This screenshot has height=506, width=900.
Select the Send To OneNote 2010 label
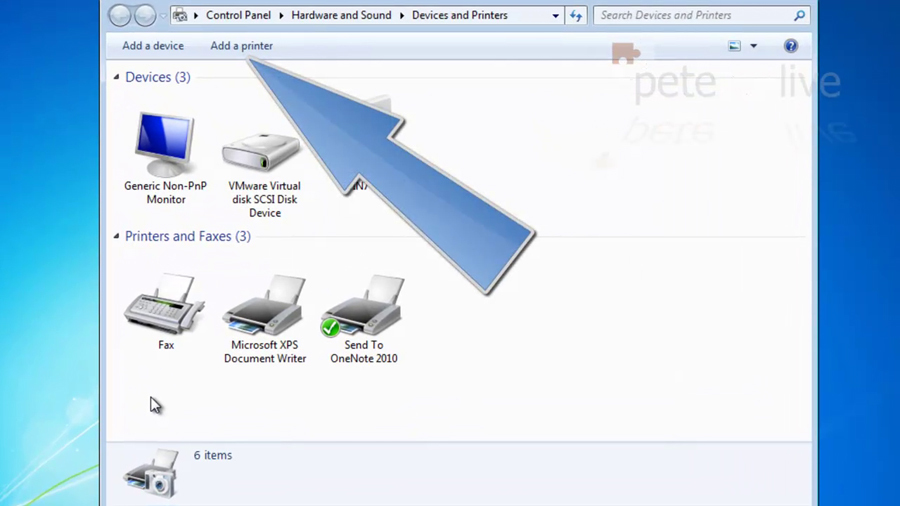tap(363, 352)
